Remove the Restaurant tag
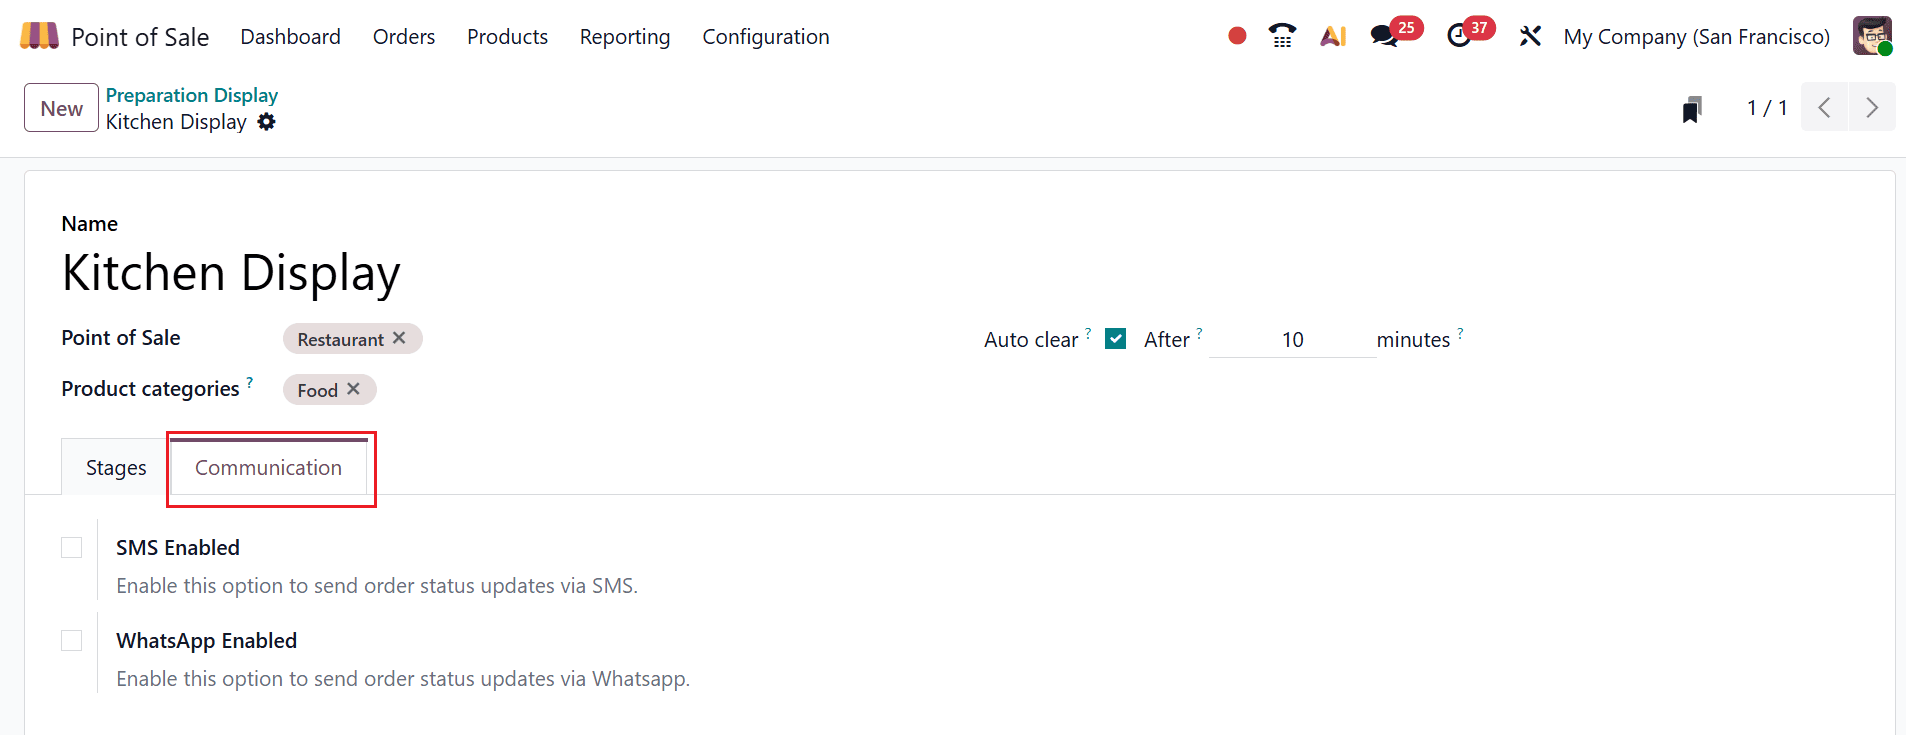Viewport: 1906px width, 735px height. 399,338
